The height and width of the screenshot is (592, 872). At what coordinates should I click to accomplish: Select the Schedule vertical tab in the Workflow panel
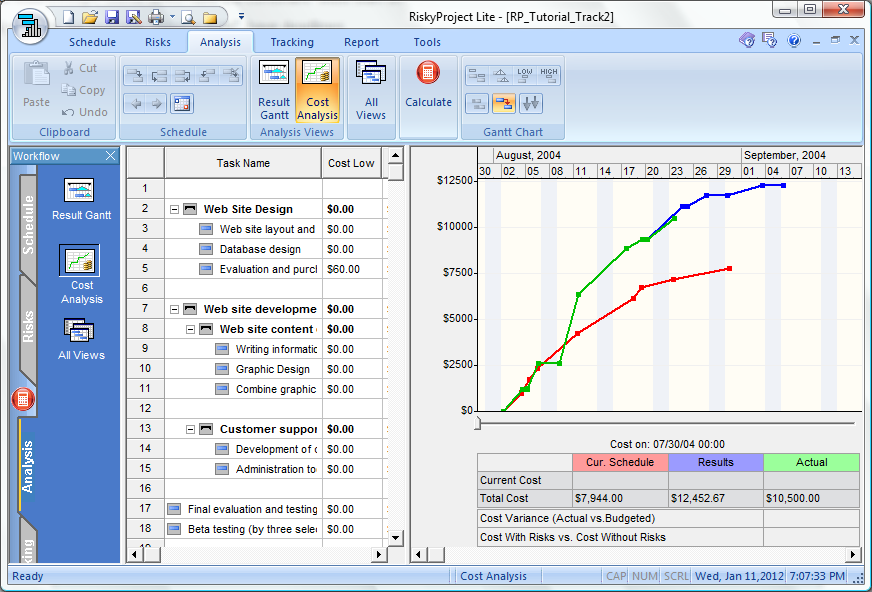[x=28, y=224]
